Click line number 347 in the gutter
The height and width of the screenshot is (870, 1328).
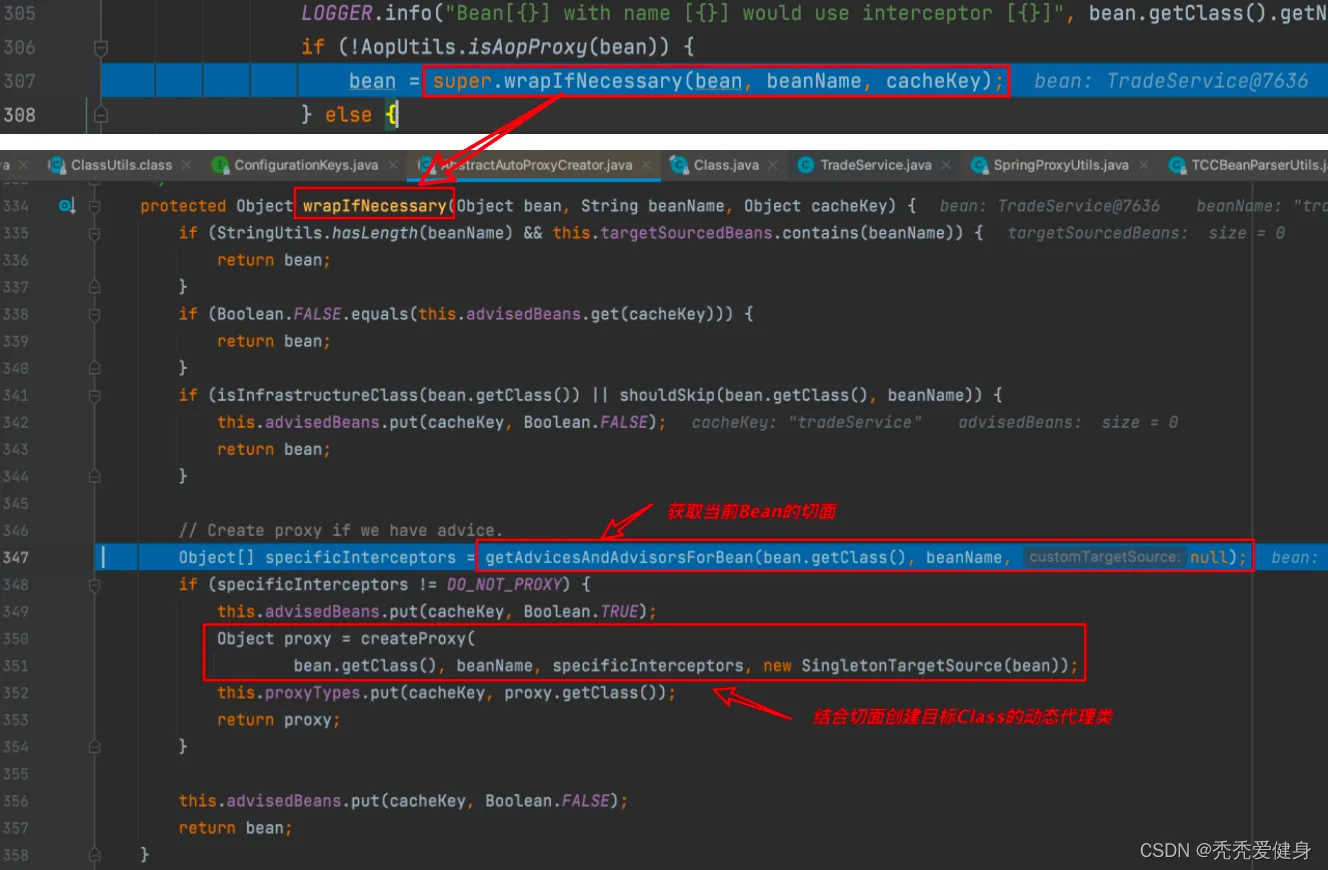click(x=15, y=557)
